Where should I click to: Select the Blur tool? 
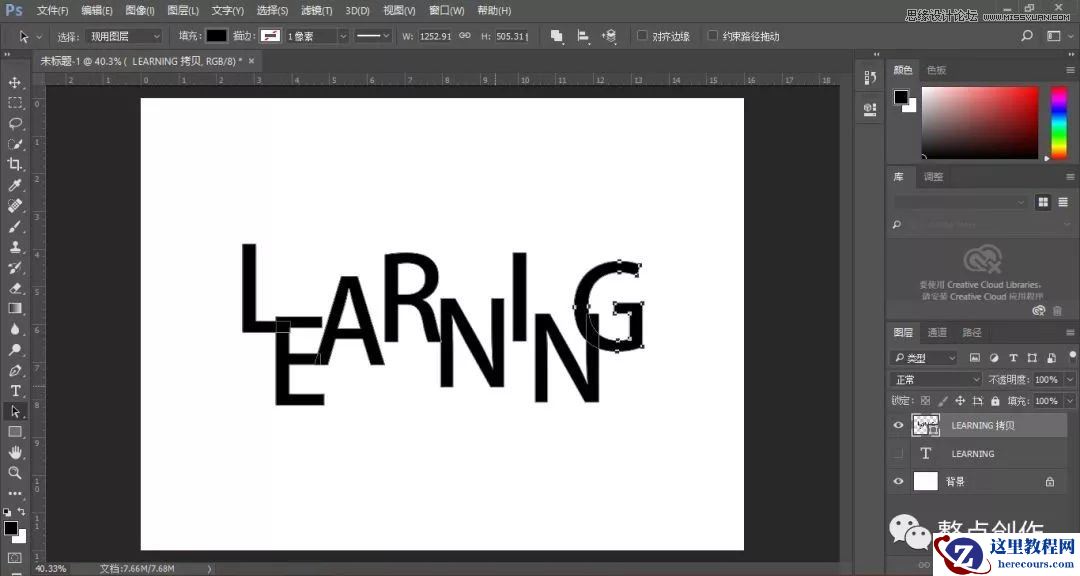(14, 329)
